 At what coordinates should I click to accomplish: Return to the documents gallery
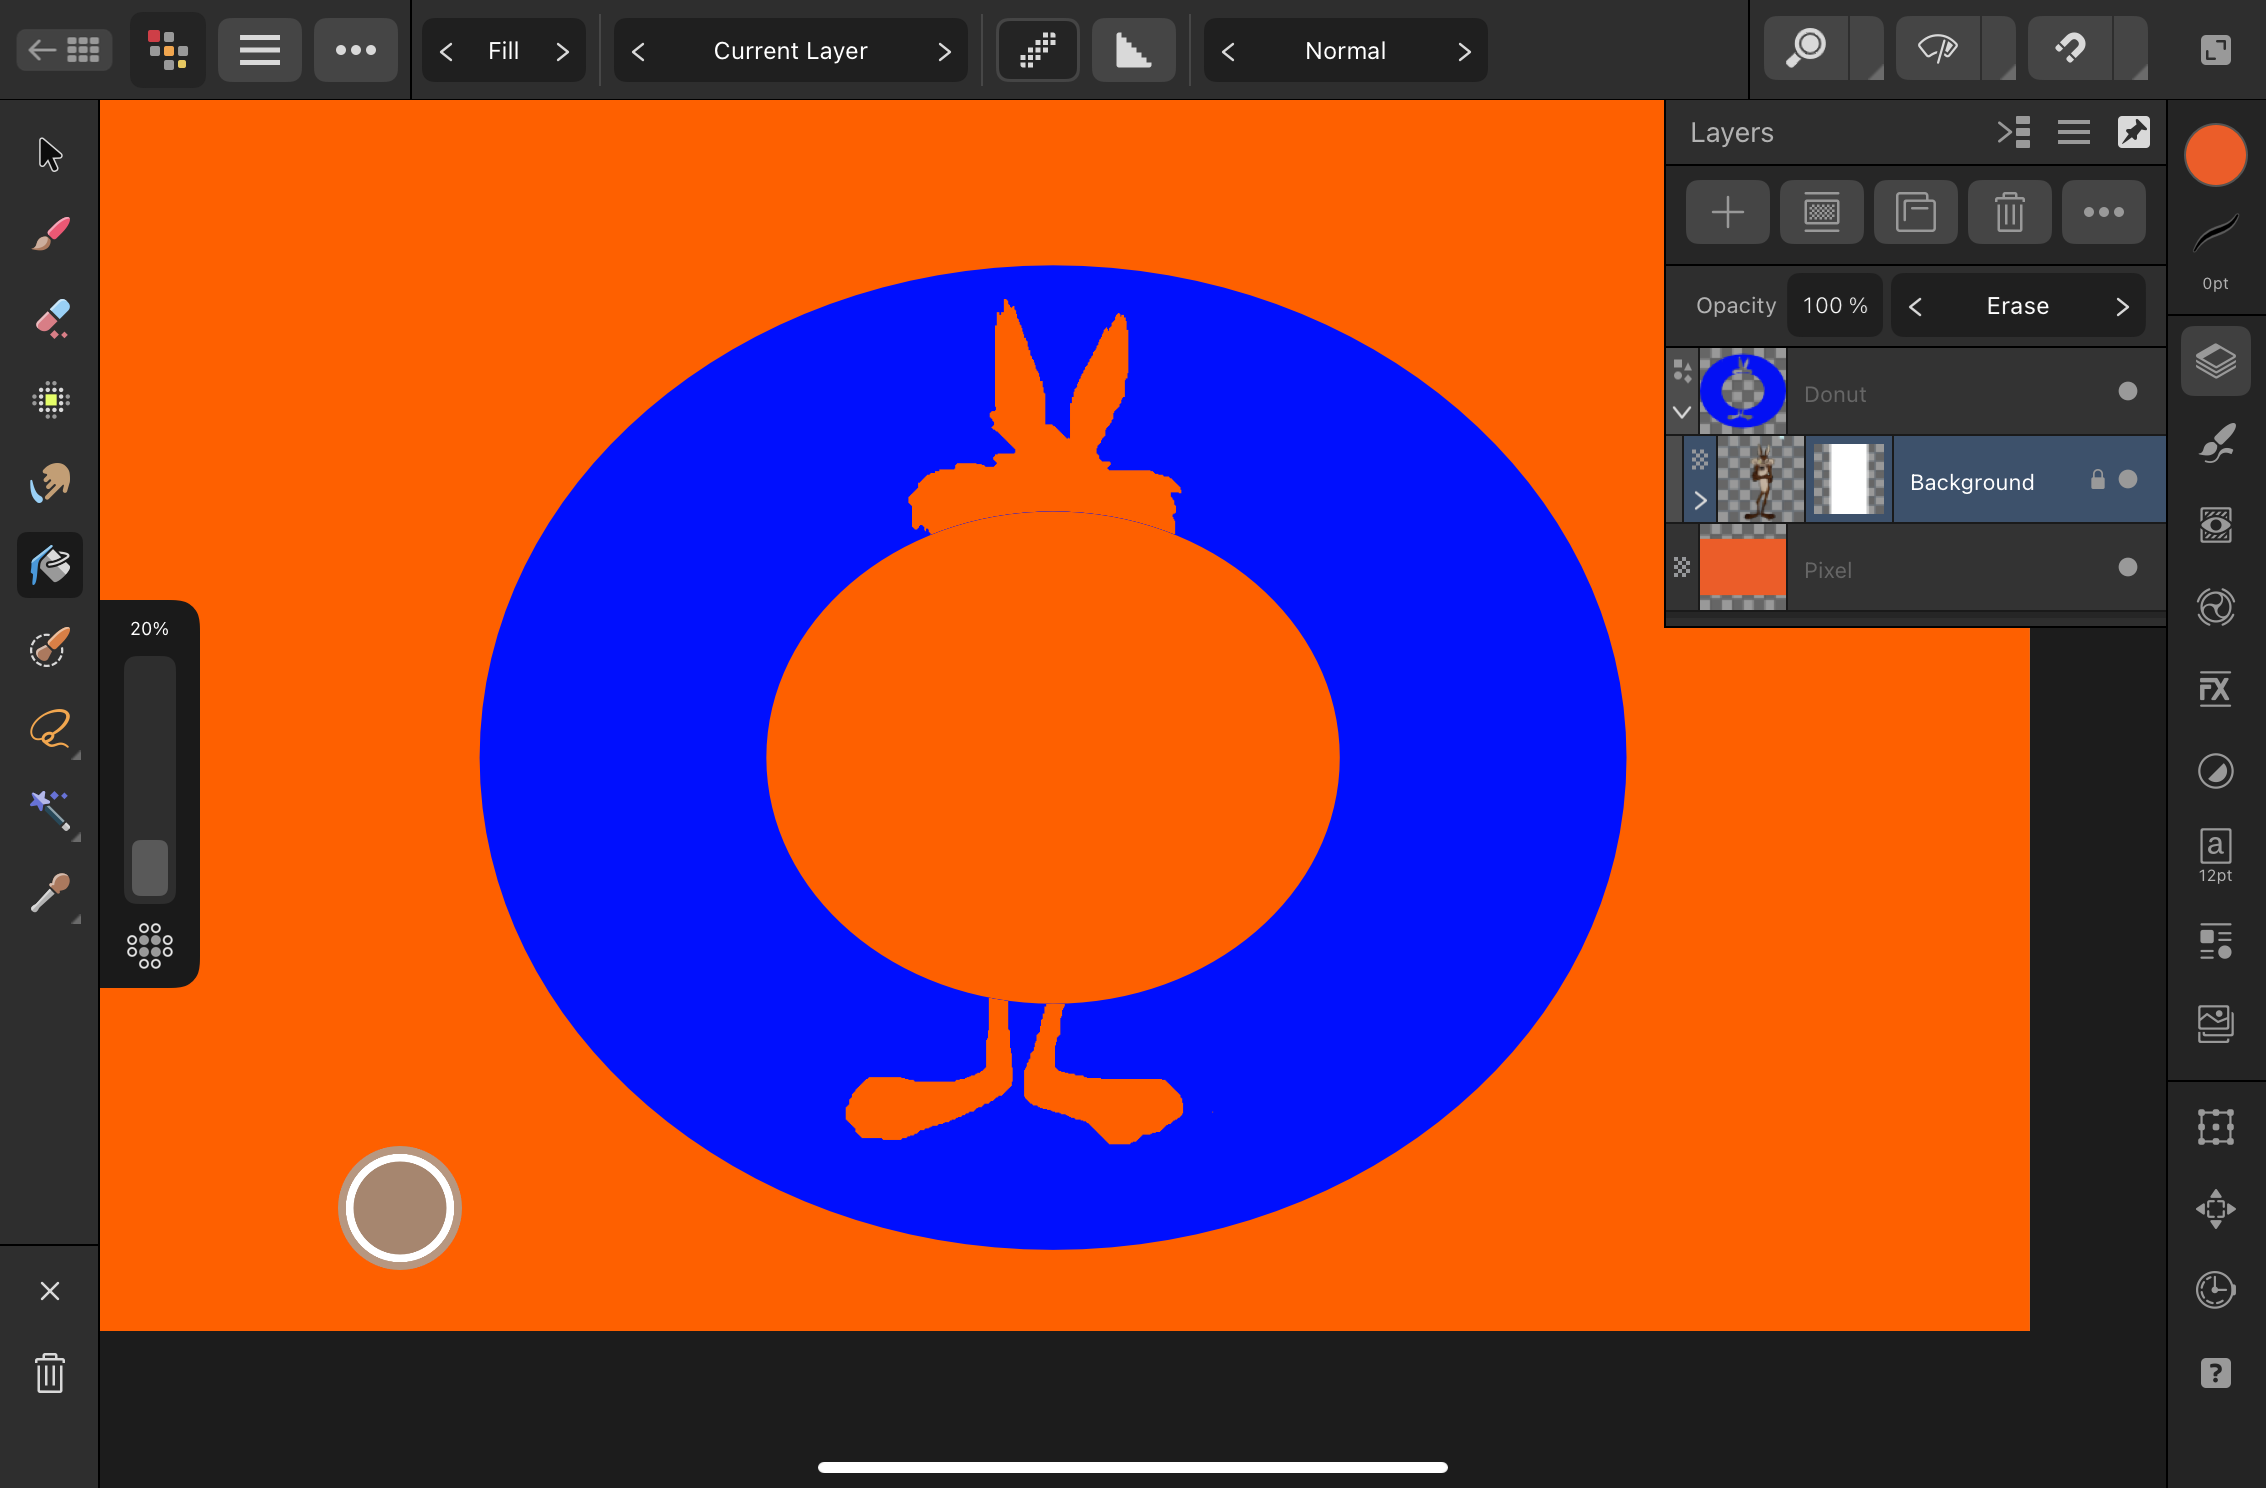[64, 50]
